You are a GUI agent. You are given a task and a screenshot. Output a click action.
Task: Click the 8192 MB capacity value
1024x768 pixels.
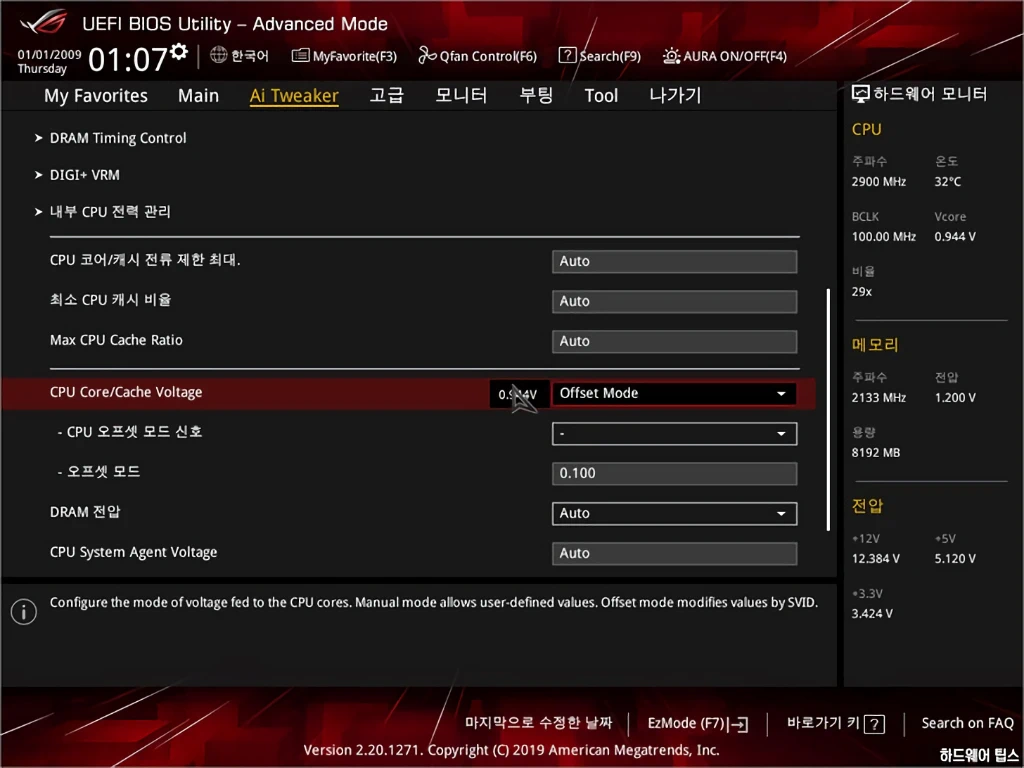876,453
